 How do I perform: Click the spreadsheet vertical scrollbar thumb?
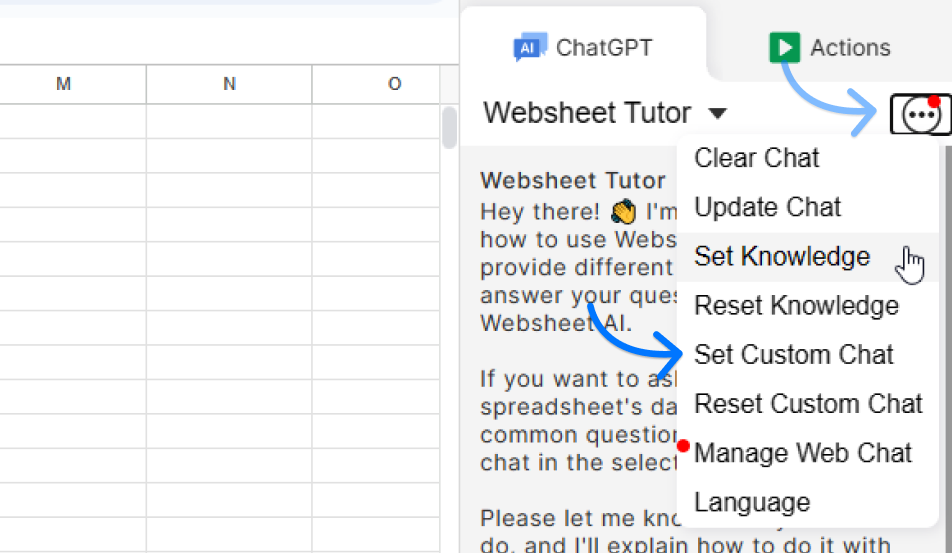click(x=450, y=127)
